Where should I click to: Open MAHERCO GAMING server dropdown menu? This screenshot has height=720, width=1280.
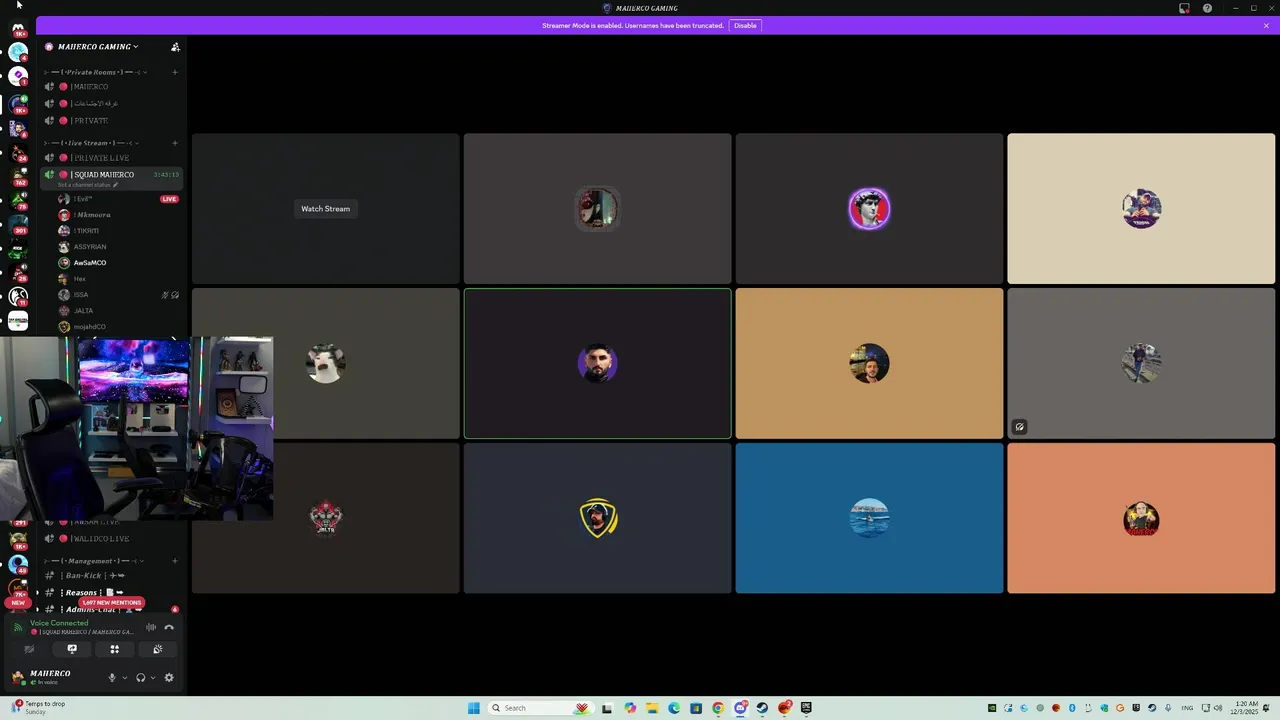(x=98, y=47)
